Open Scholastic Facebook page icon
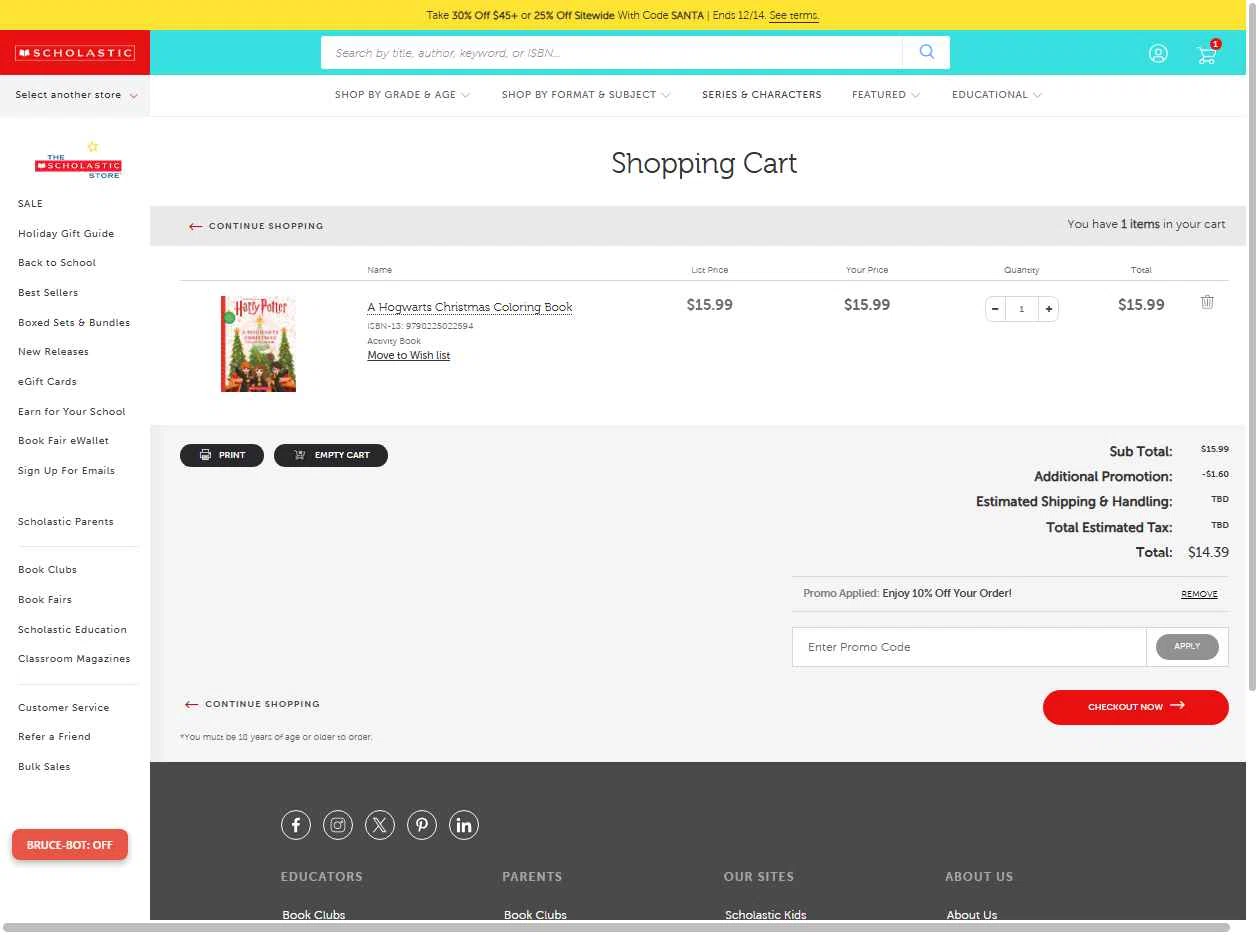This screenshot has width=1259, height=935. 296,825
